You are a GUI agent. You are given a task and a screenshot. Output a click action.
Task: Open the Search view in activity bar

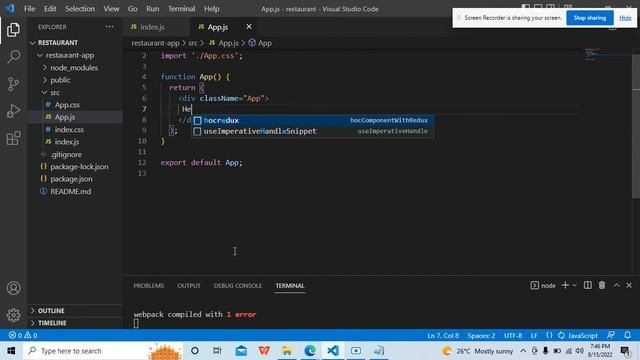coord(13,56)
